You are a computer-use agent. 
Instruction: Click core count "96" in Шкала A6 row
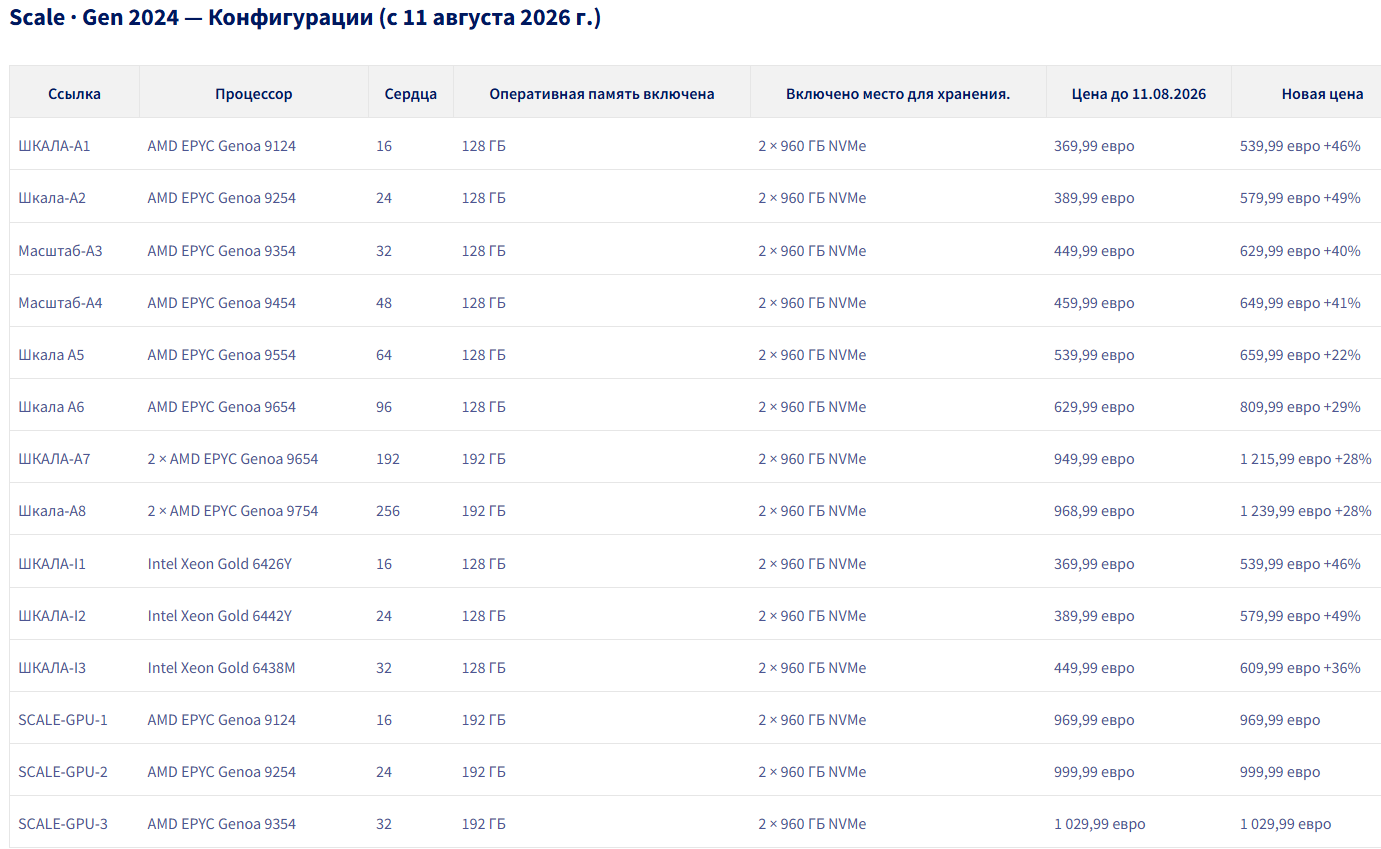[384, 407]
